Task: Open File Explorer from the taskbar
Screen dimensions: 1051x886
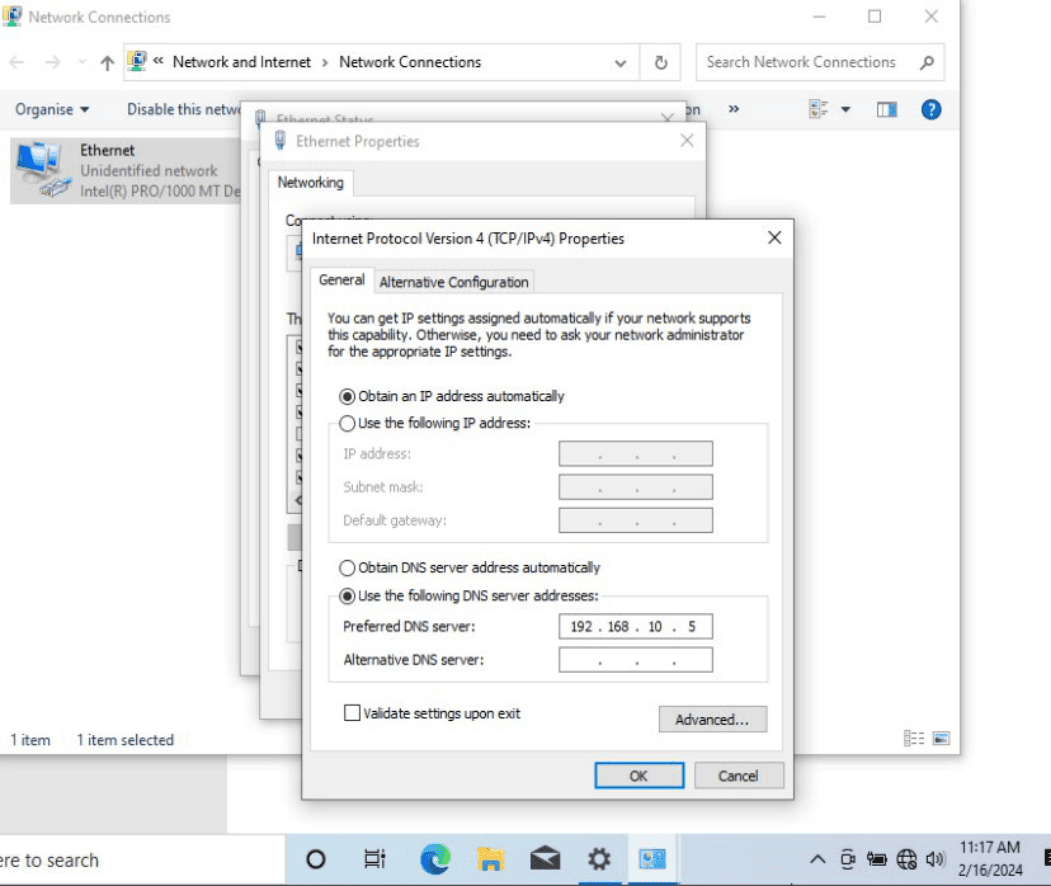Action: (x=490, y=859)
